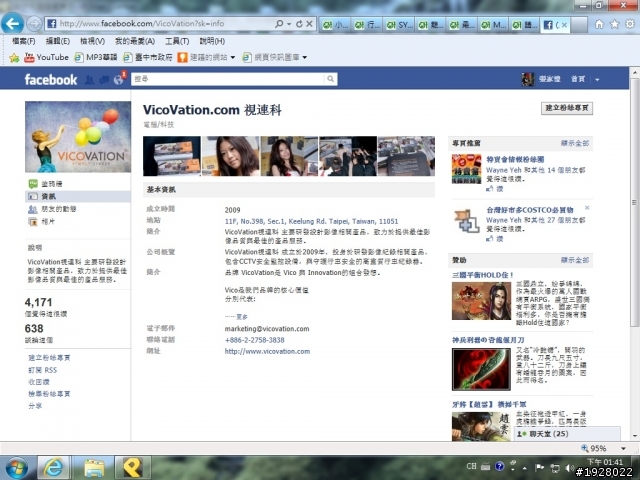Open the Edit (E) menu
The height and width of the screenshot is (480, 640).
pyautogui.click(x=58, y=41)
